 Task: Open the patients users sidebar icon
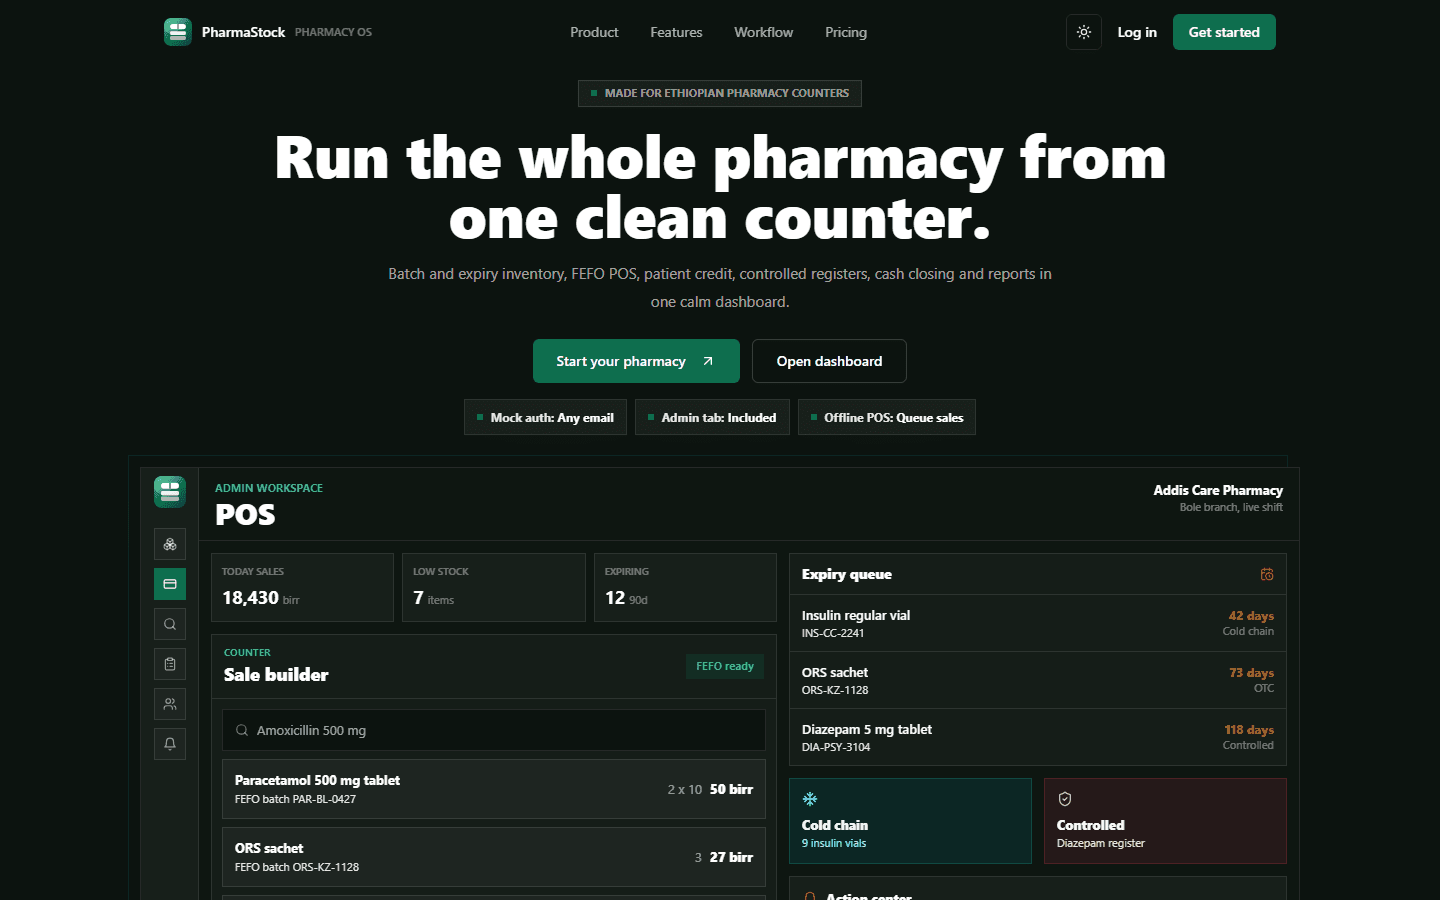[170, 704]
